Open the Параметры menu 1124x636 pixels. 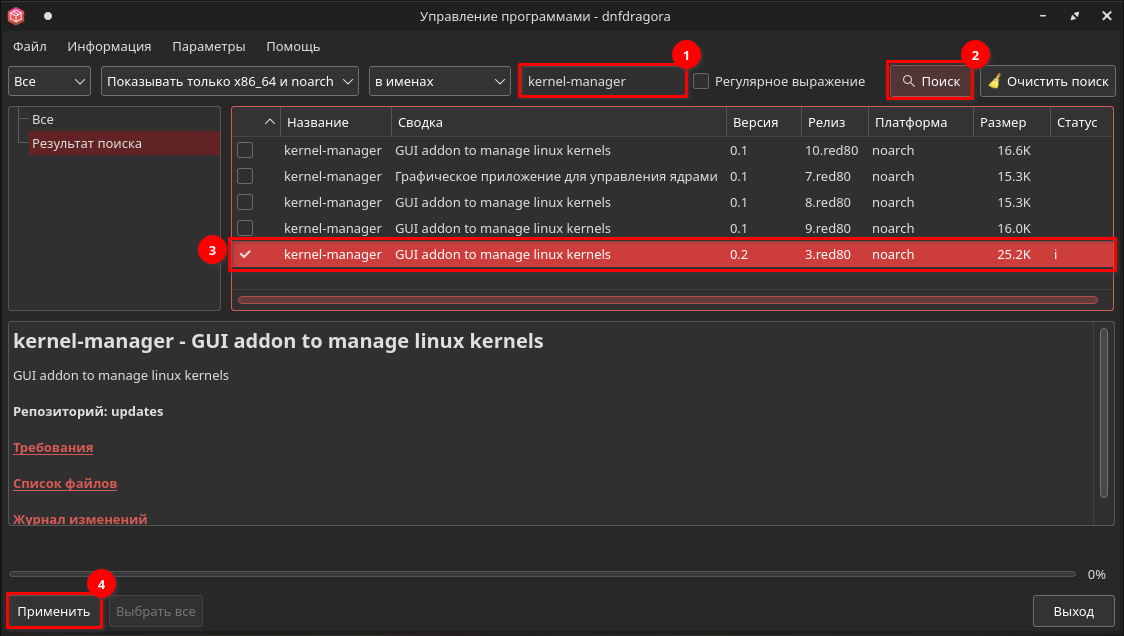[x=208, y=46]
